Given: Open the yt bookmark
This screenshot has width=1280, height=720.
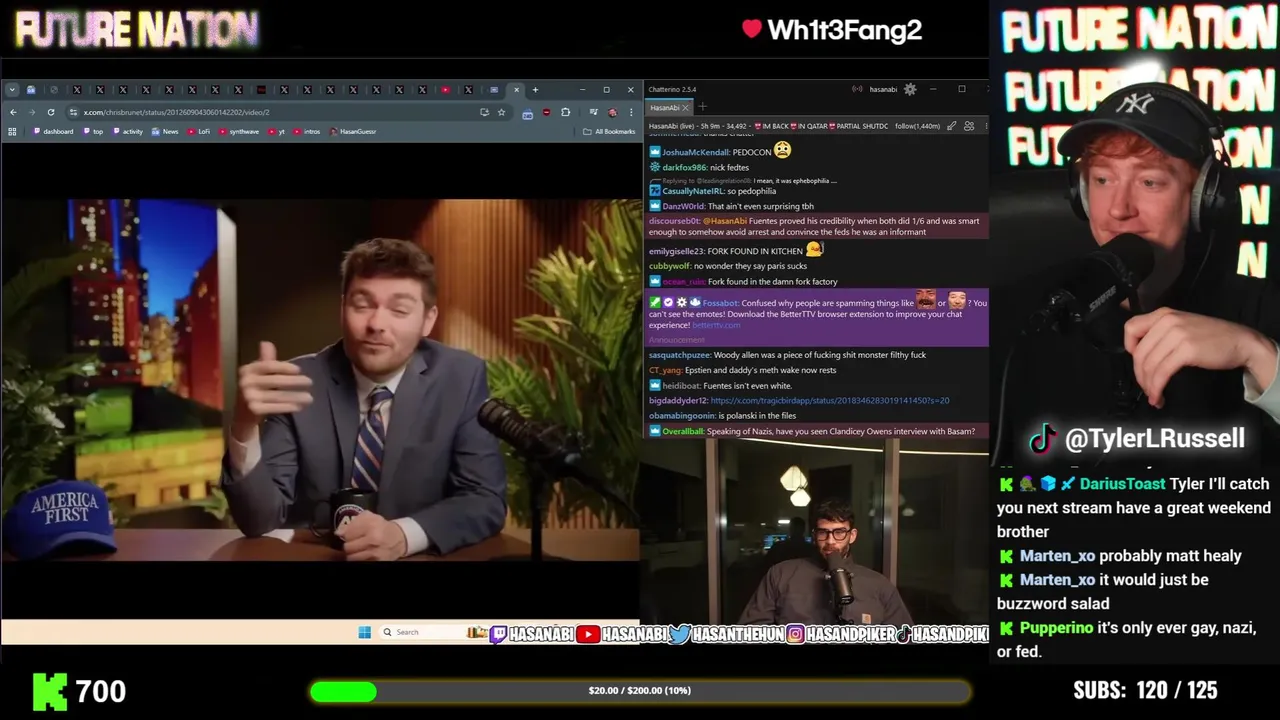Looking at the screenshot, I should click(275, 131).
